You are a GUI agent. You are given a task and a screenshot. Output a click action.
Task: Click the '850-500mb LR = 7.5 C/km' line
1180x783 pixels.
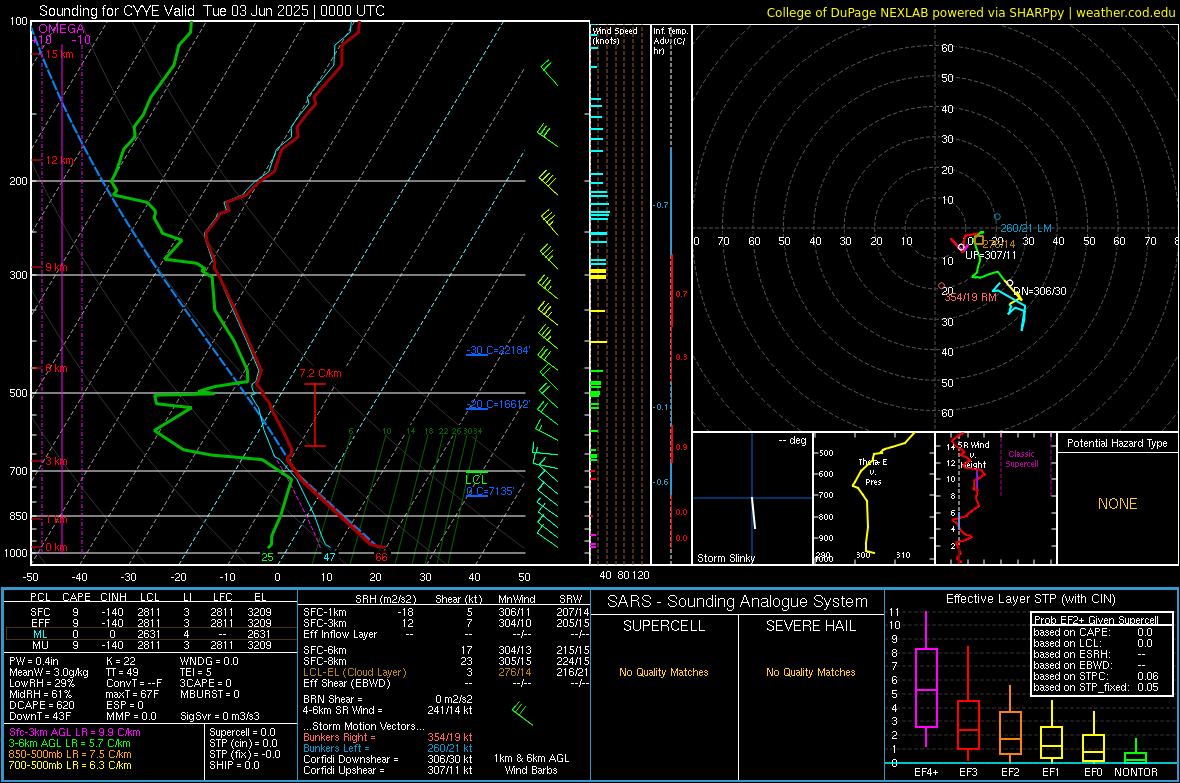point(70,754)
